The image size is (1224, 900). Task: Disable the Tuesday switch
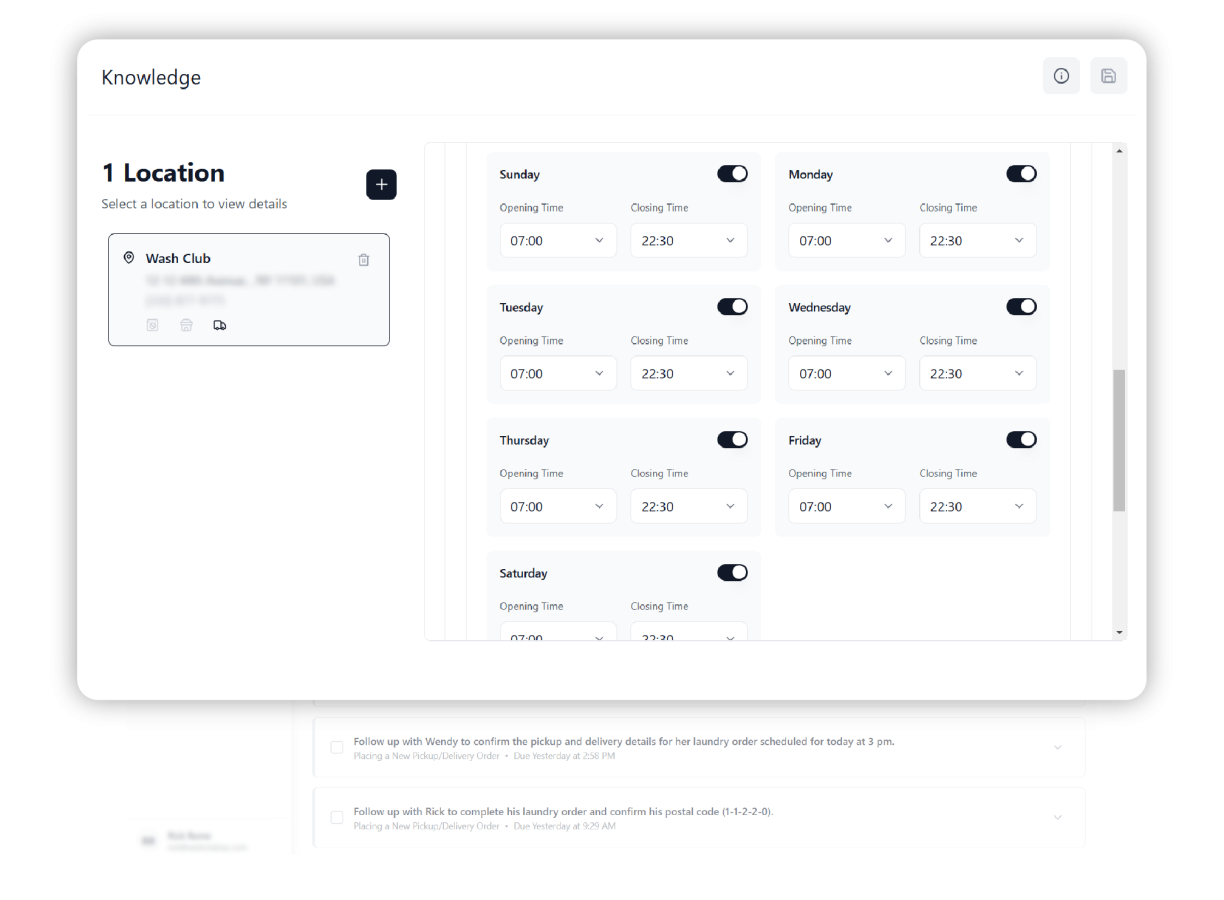[x=732, y=307]
